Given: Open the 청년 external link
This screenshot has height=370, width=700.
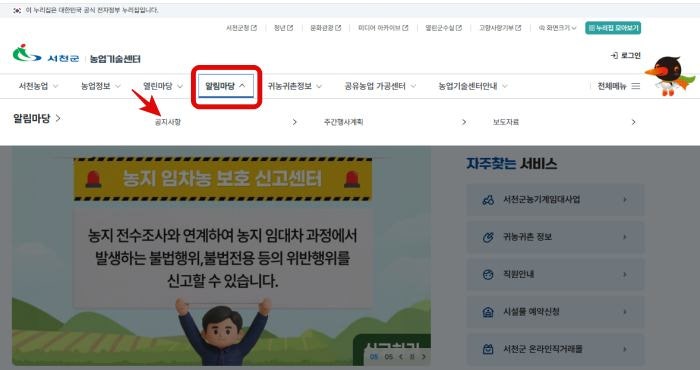Looking at the screenshot, I should coord(283,28).
